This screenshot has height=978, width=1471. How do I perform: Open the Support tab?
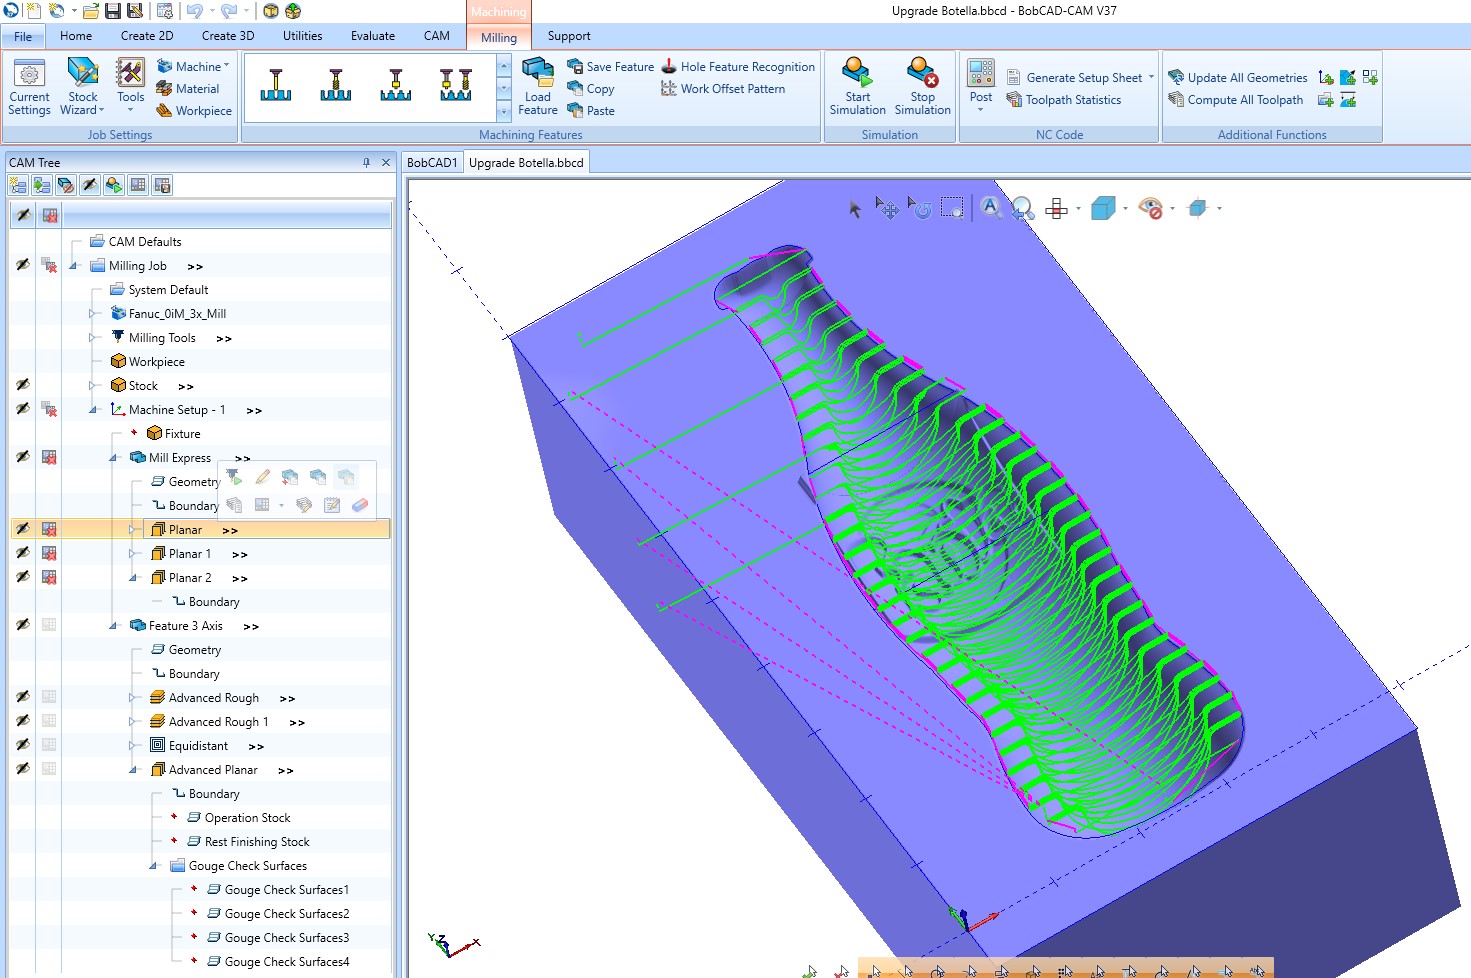tap(569, 36)
